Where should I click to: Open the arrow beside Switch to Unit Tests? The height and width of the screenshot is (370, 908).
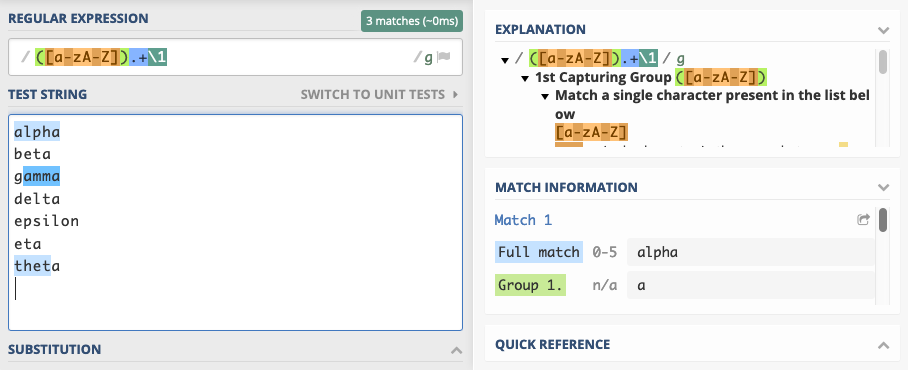coord(456,94)
